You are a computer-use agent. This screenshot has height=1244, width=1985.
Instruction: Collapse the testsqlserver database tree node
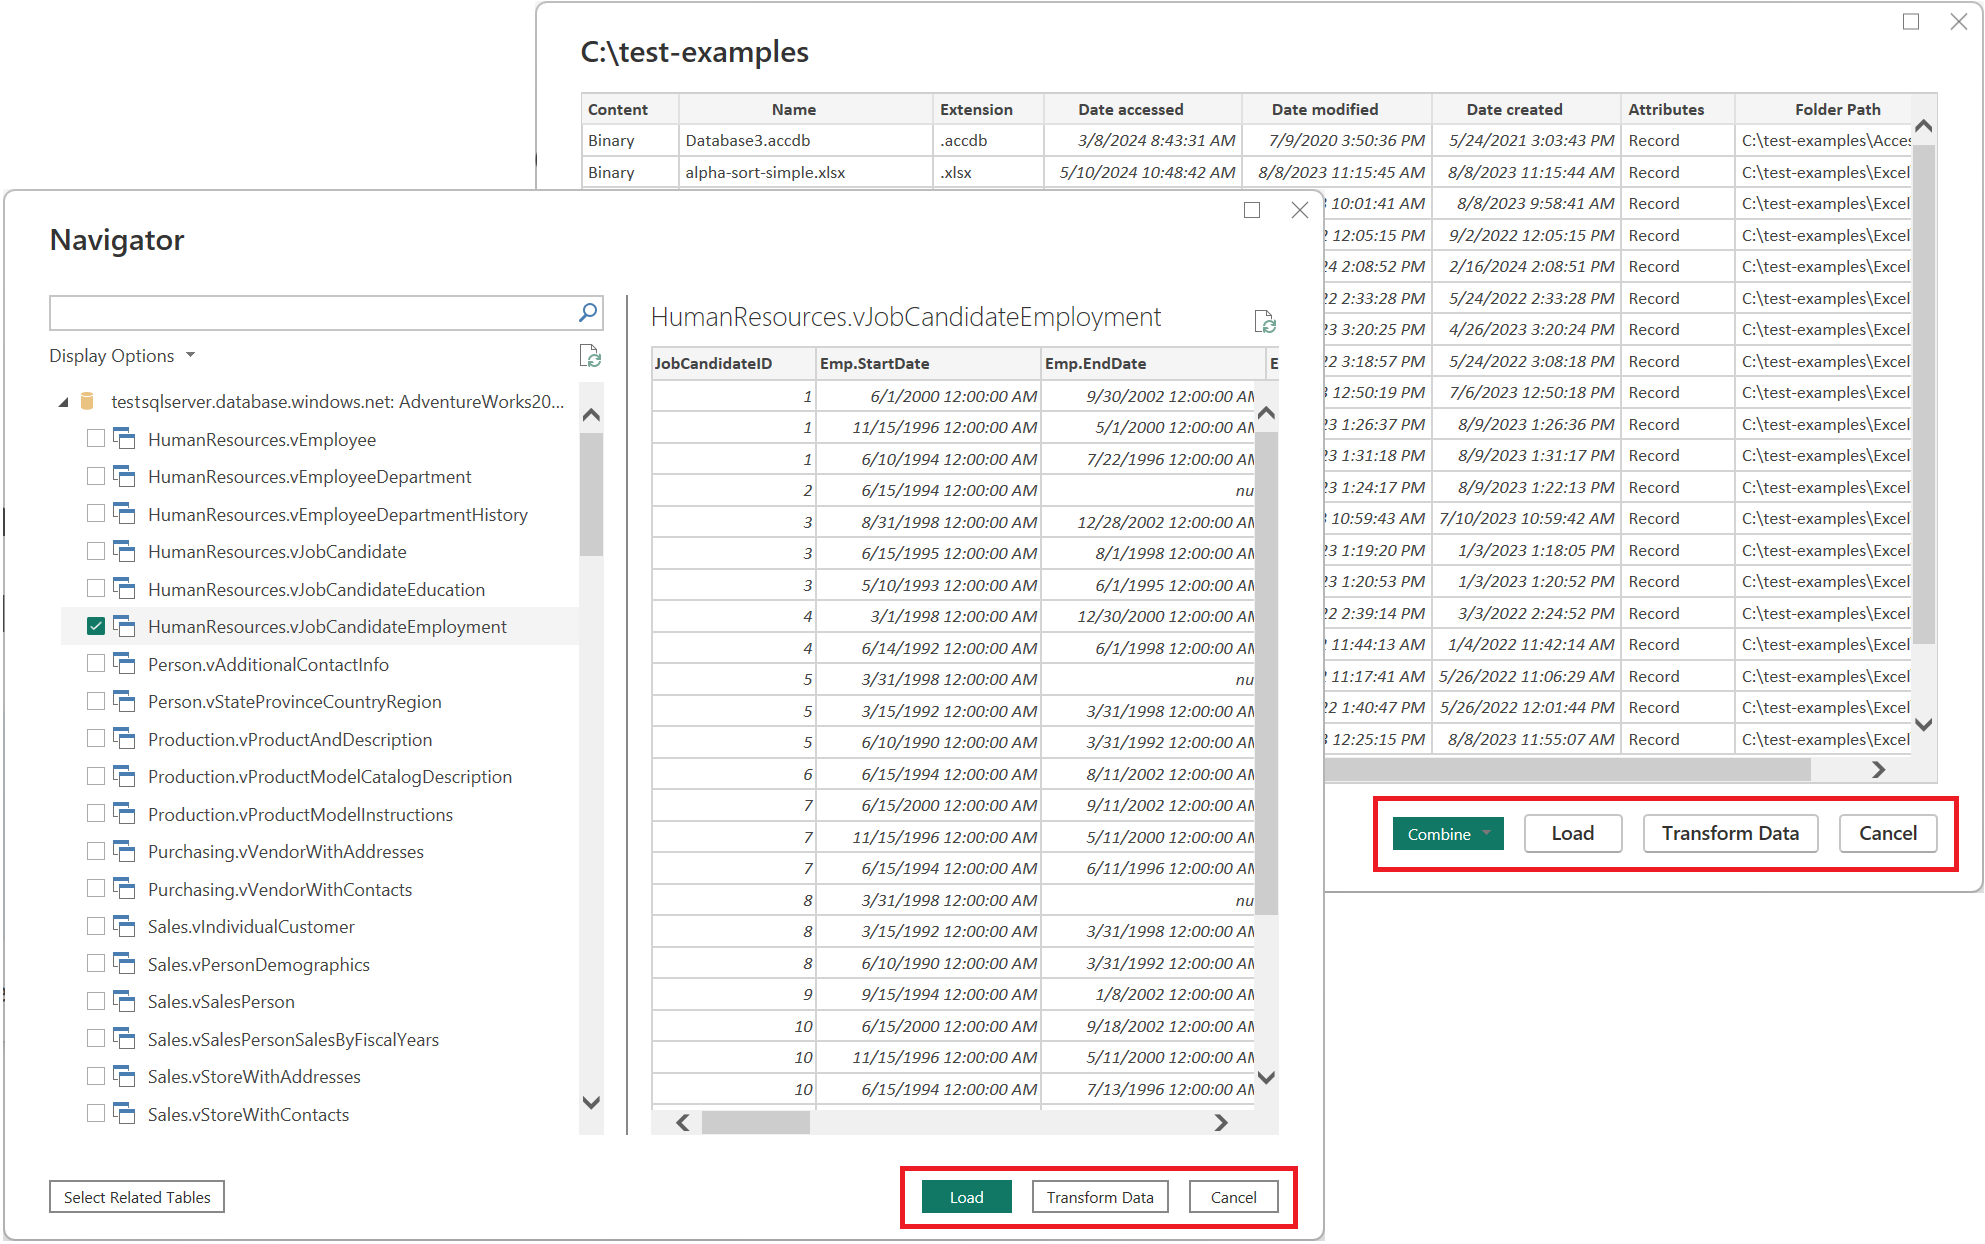click(63, 402)
